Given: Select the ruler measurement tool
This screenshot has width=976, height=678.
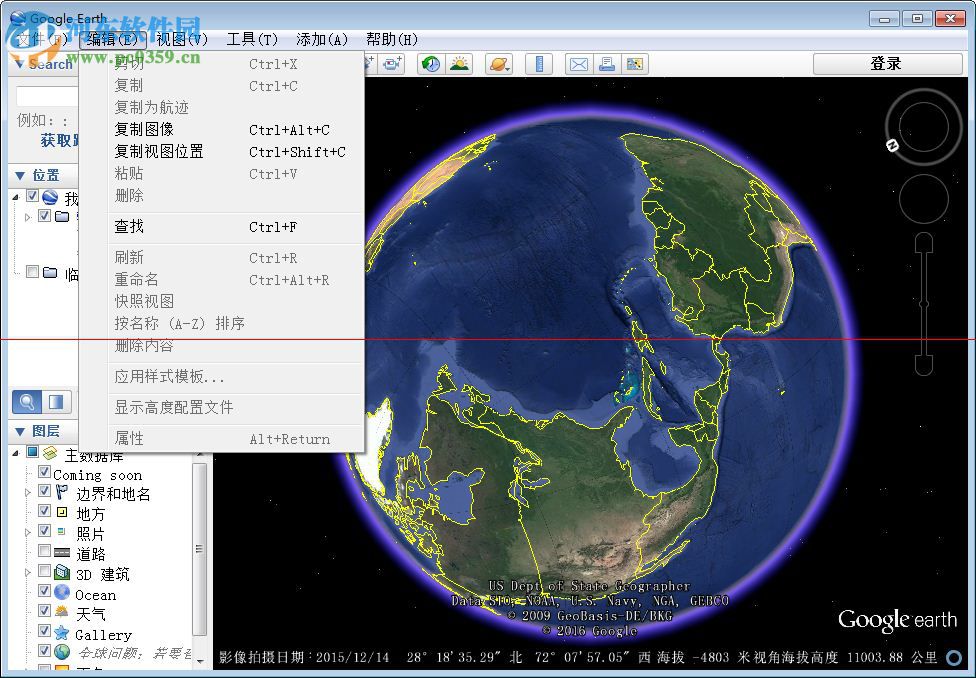Looking at the screenshot, I should [x=538, y=64].
